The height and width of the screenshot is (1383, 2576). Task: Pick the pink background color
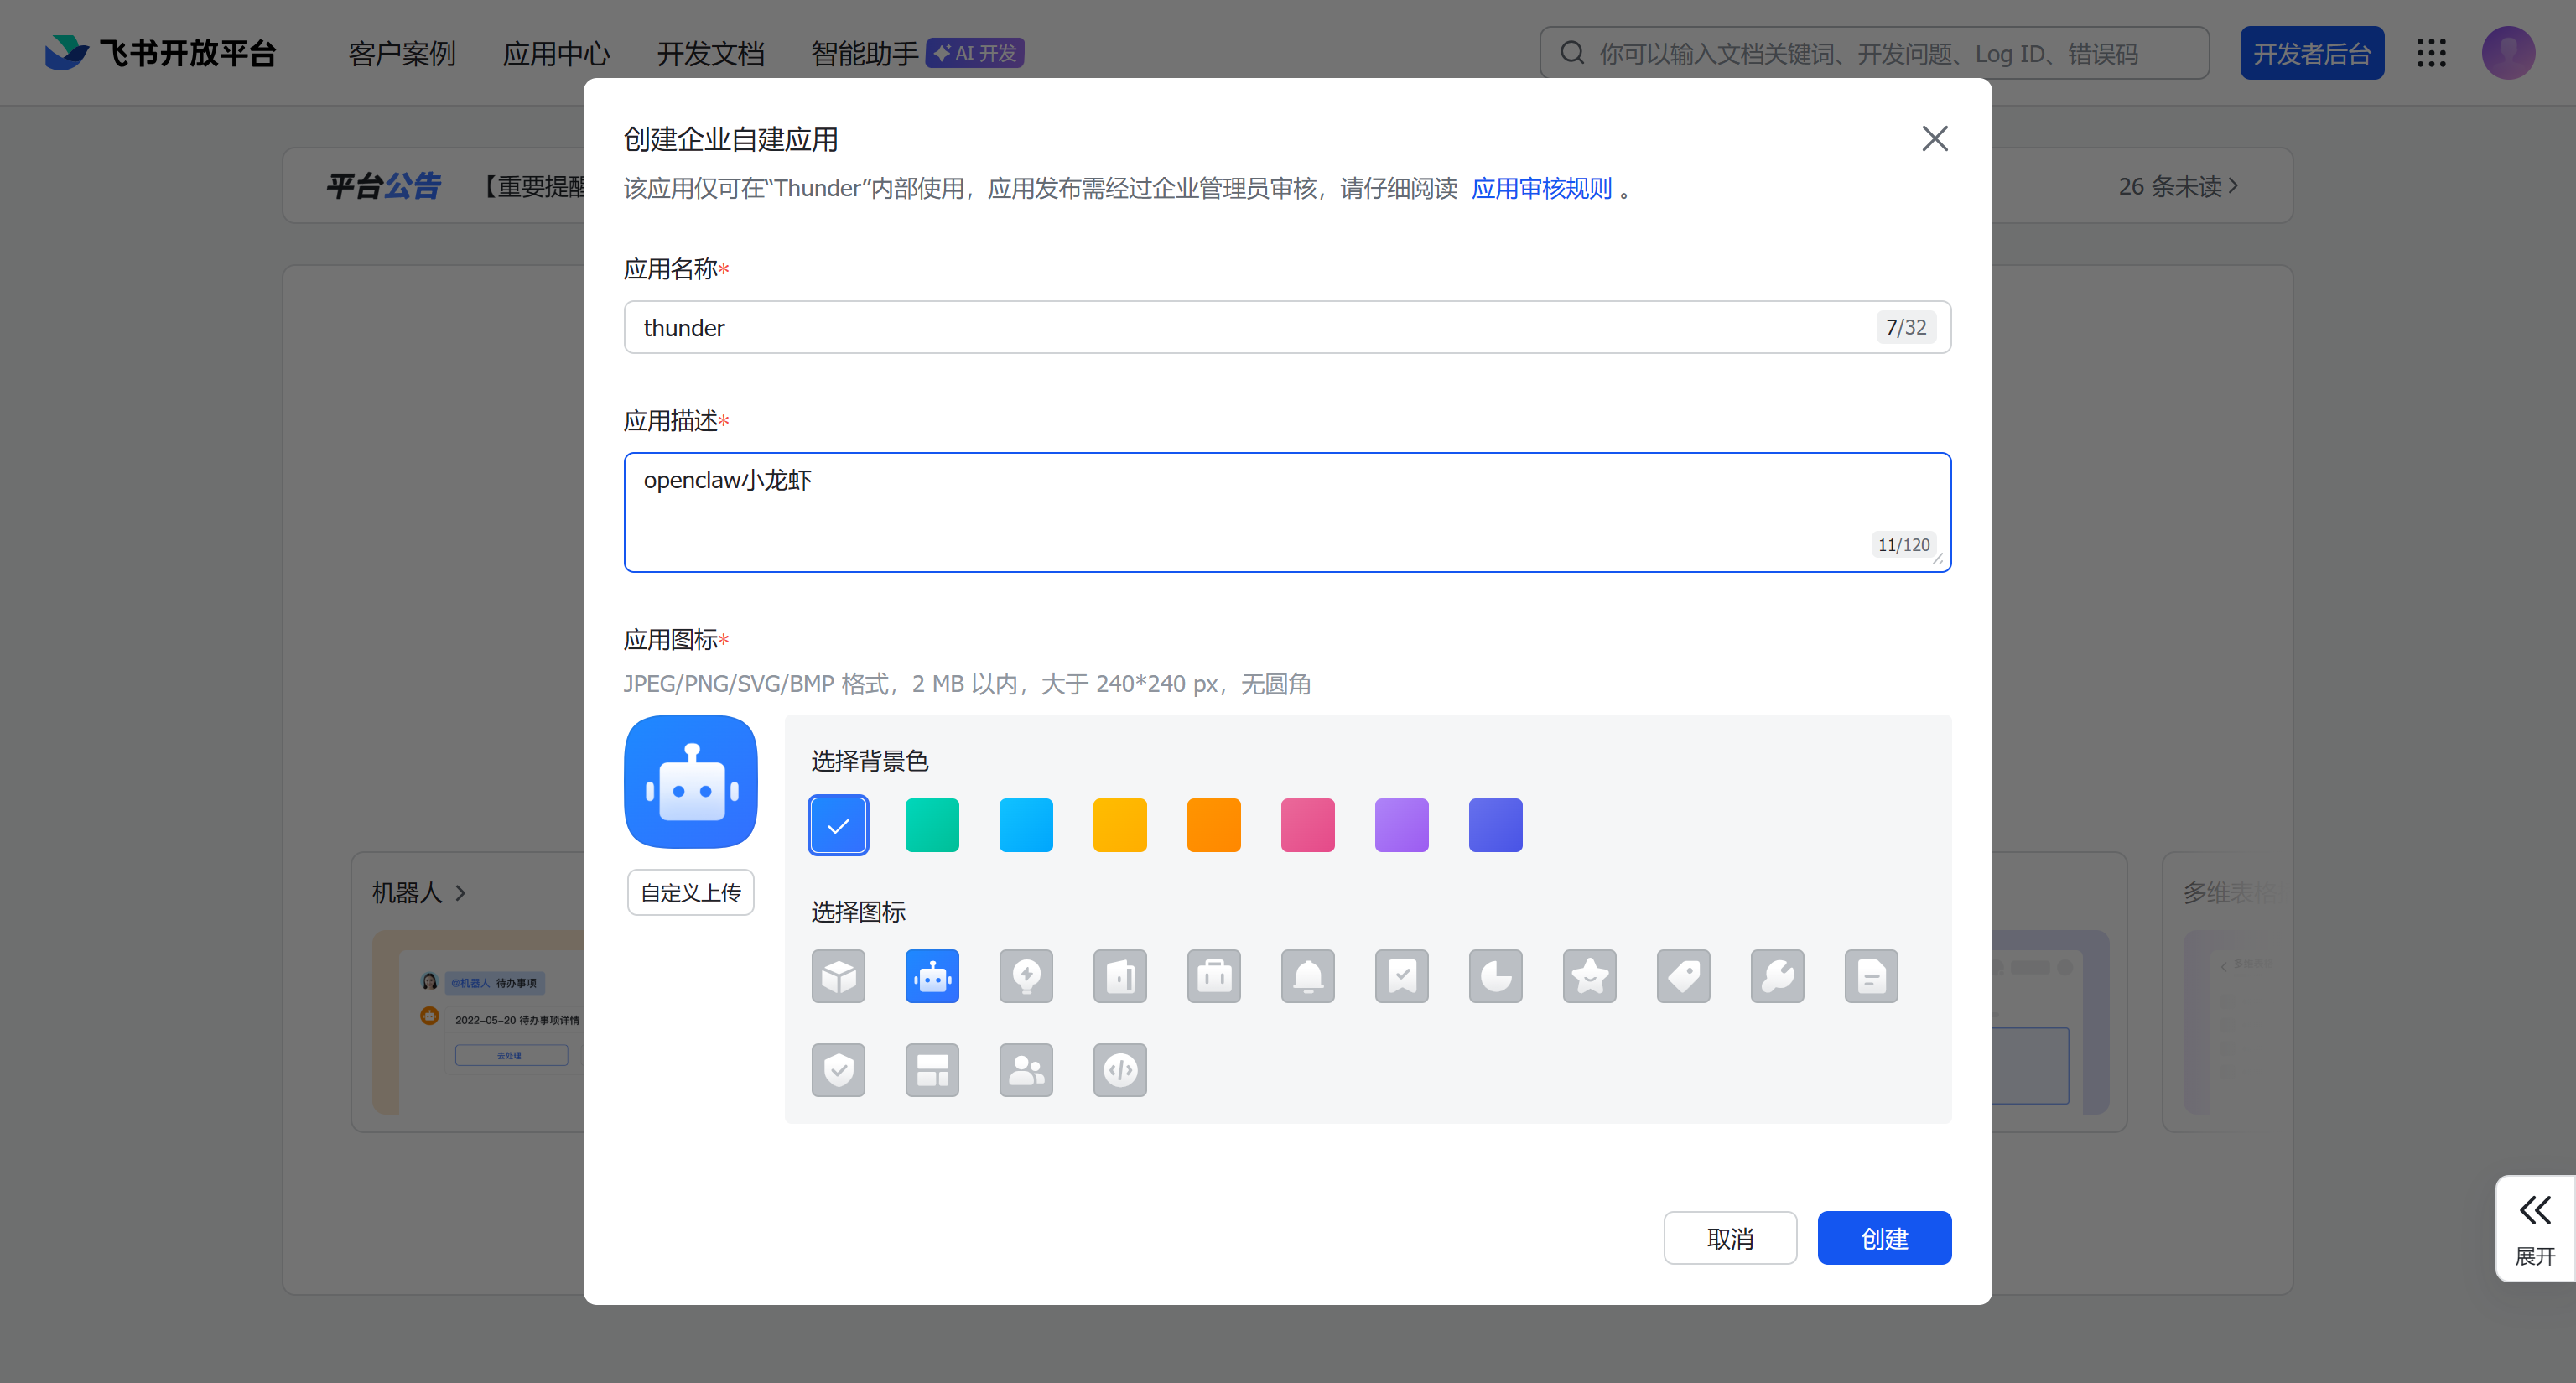1308,825
